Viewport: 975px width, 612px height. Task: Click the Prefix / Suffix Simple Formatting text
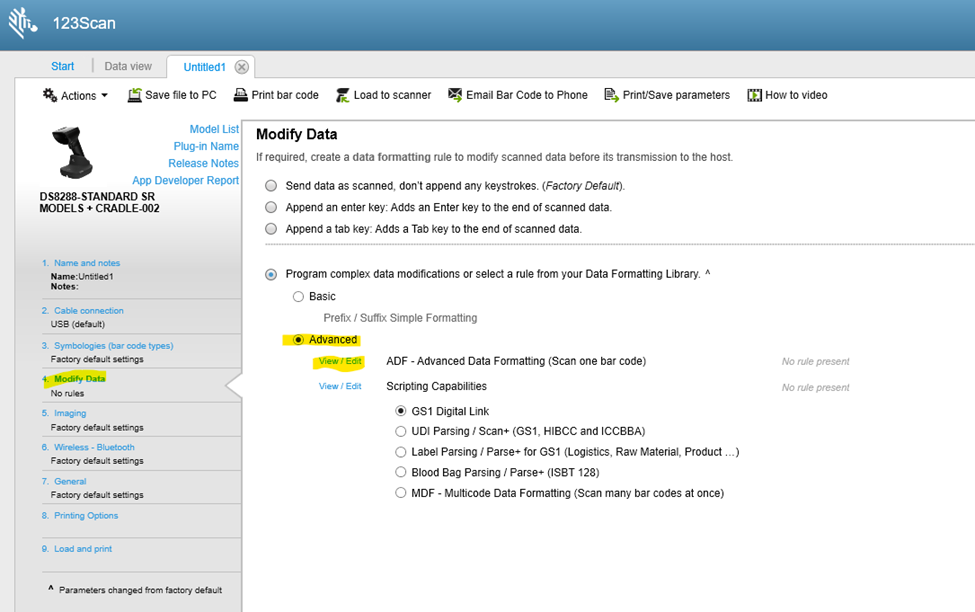click(400, 318)
